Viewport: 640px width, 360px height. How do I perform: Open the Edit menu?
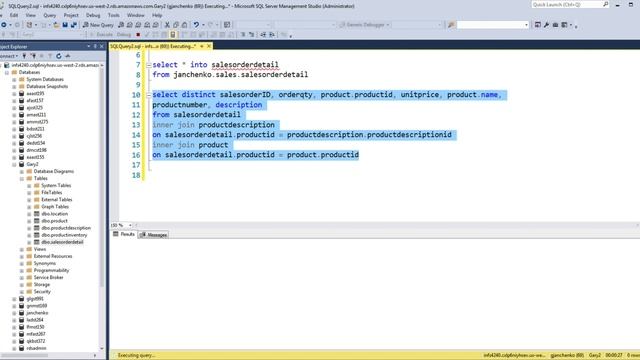[14, 15]
